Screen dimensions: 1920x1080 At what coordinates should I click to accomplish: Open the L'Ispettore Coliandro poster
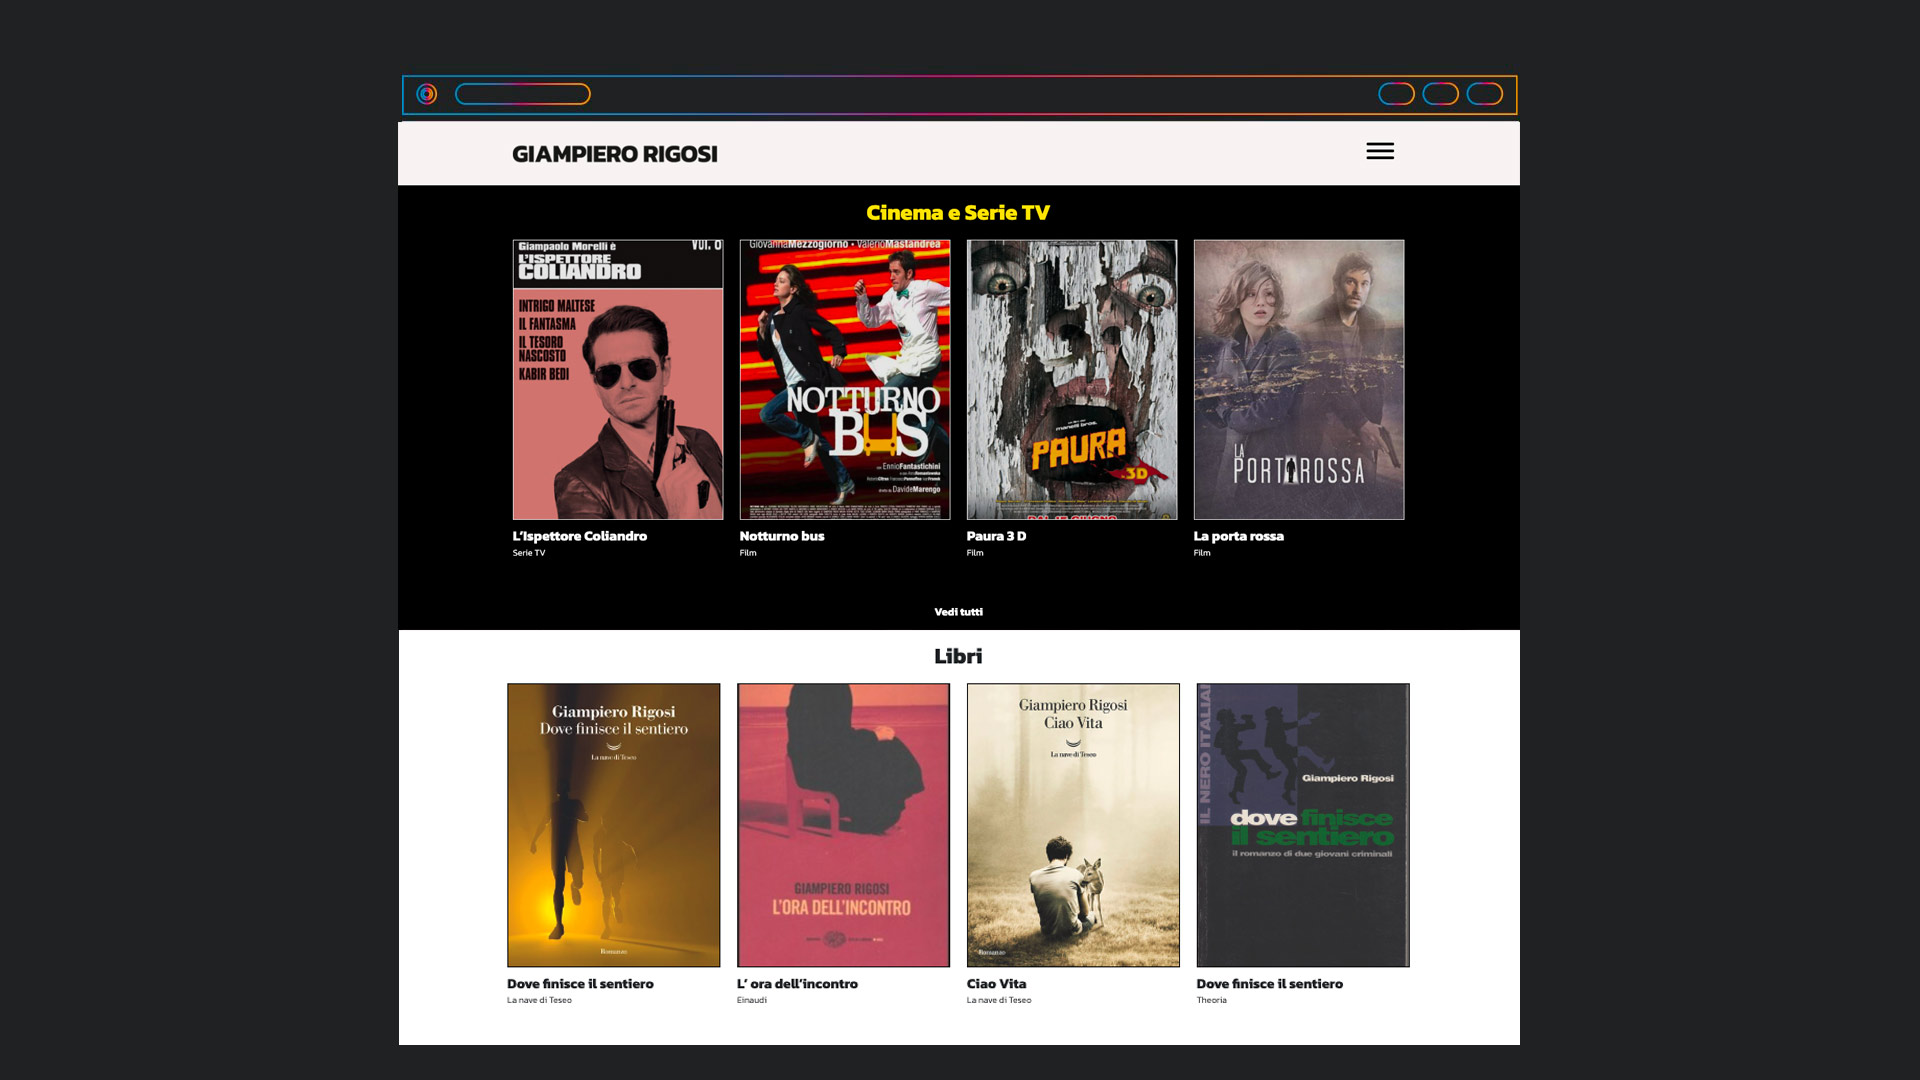(617, 379)
